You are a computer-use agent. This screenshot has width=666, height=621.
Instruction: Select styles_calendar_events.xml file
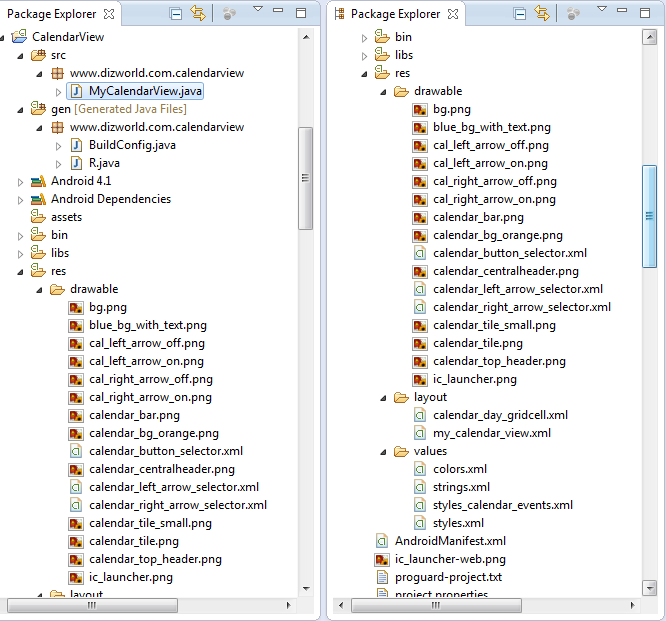point(503,505)
